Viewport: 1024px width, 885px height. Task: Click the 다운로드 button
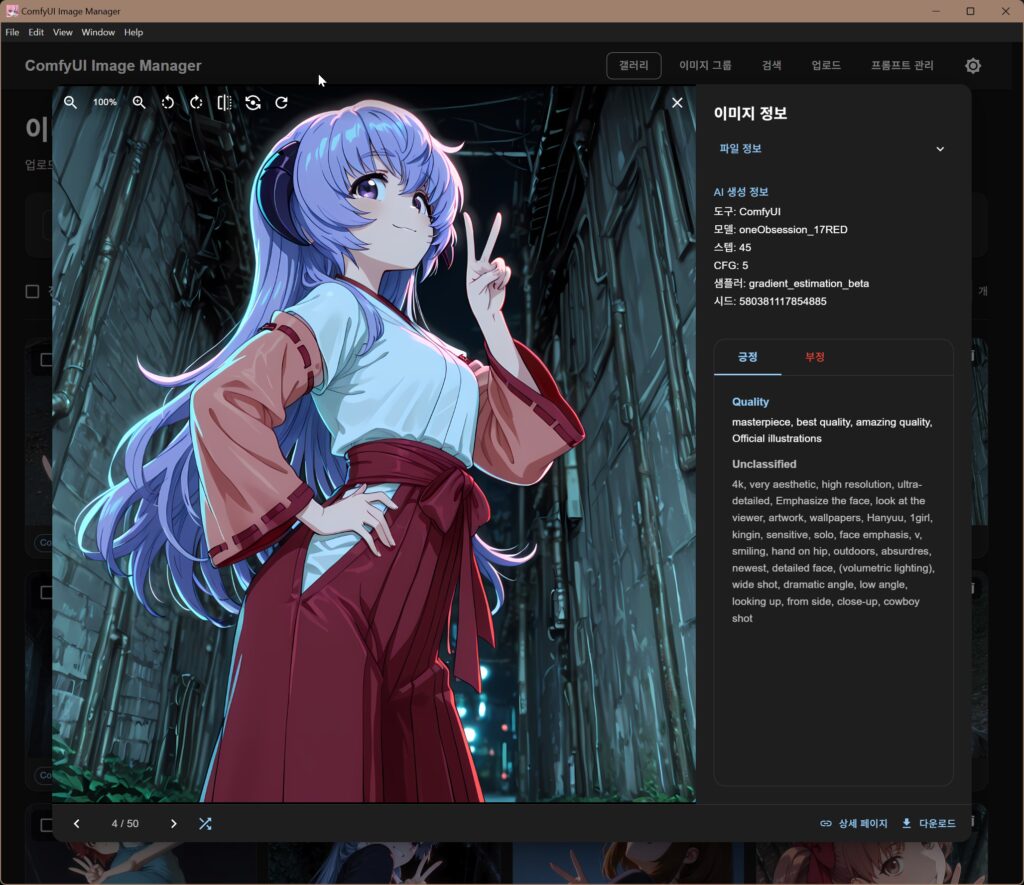pos(928,823)
